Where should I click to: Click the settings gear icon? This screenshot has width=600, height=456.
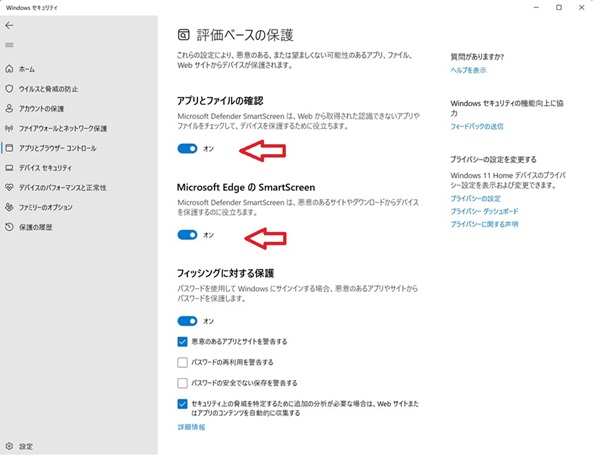[x=9, y=446]
